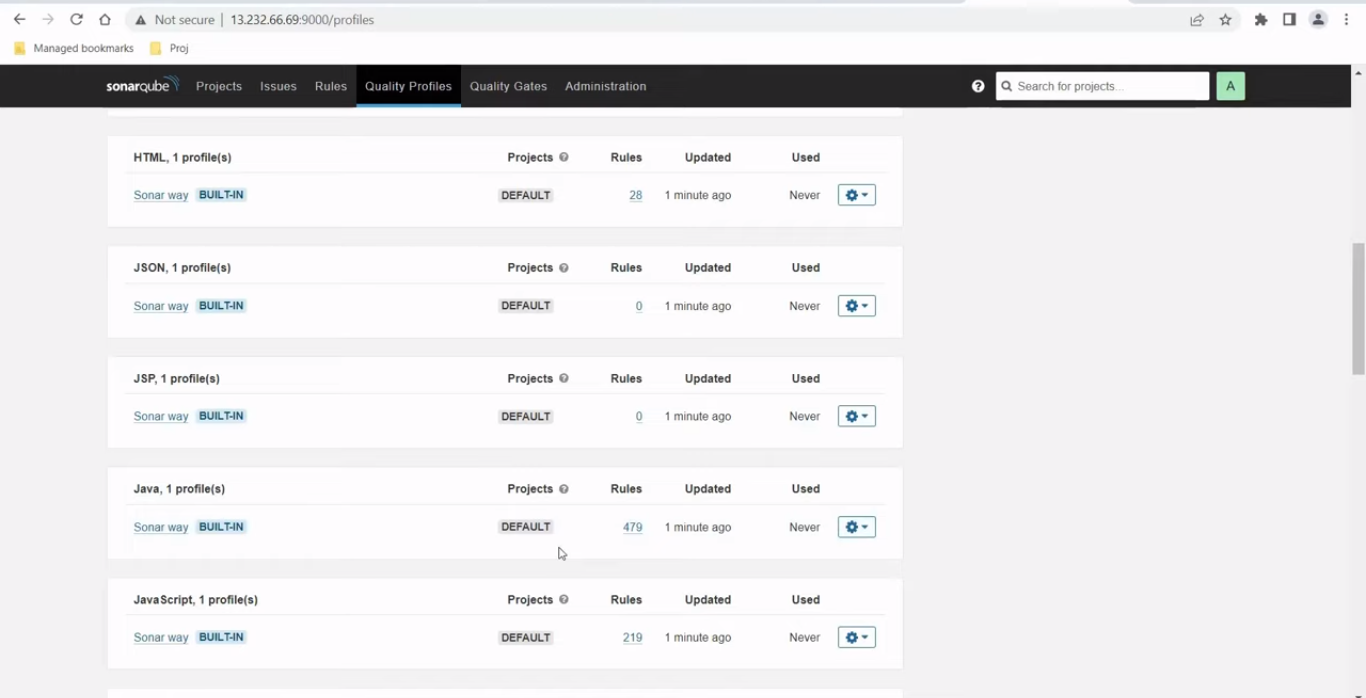Click the green user avatar A
This screenshot has height=698, width=1366.
[1230, 86]
